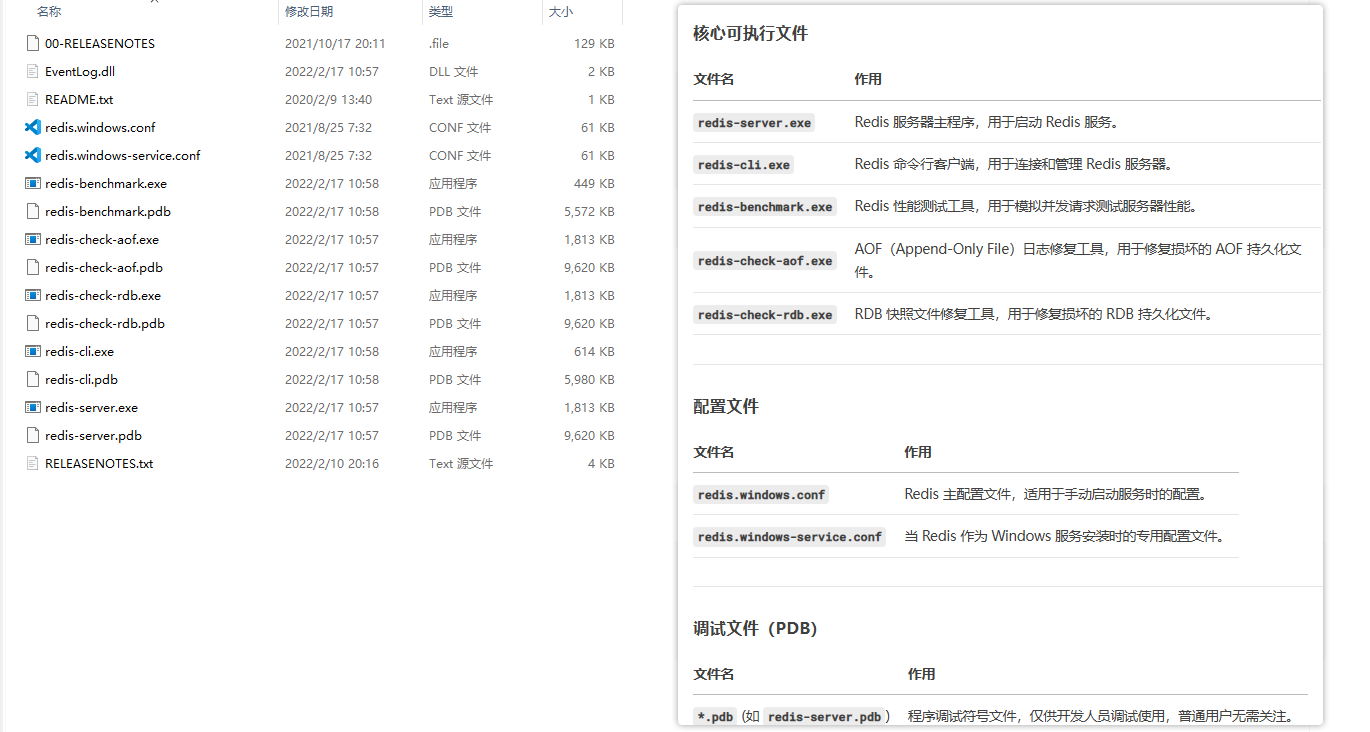Click the 核心可执行文件 heading

tap(751, 33)
